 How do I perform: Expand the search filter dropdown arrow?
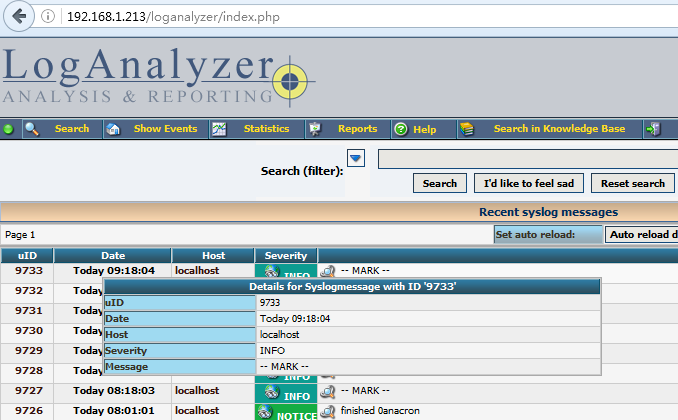point(356,158)
